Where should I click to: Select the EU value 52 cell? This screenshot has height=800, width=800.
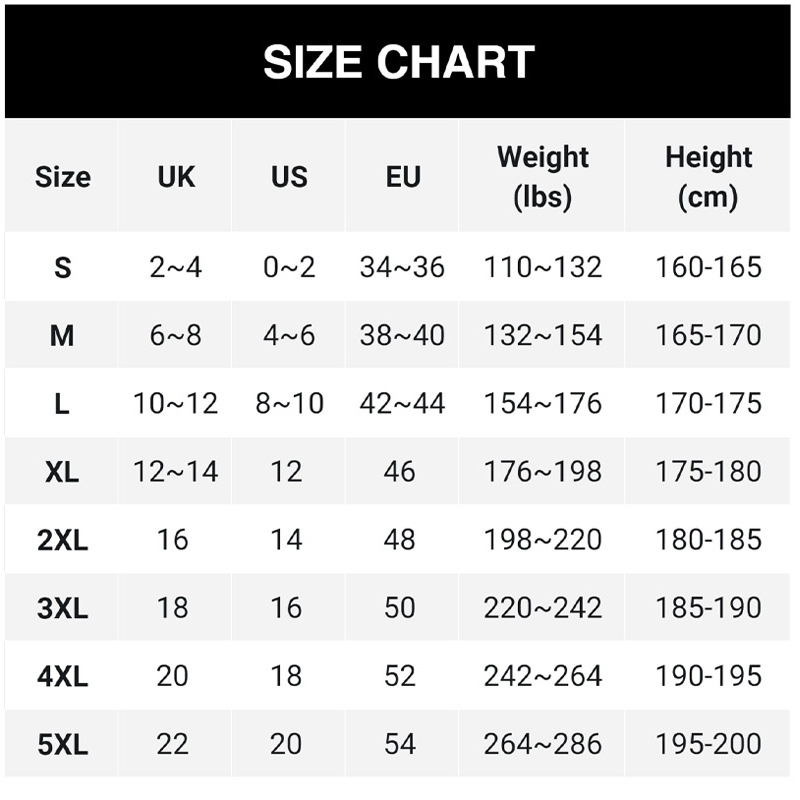tap(400, 676)
